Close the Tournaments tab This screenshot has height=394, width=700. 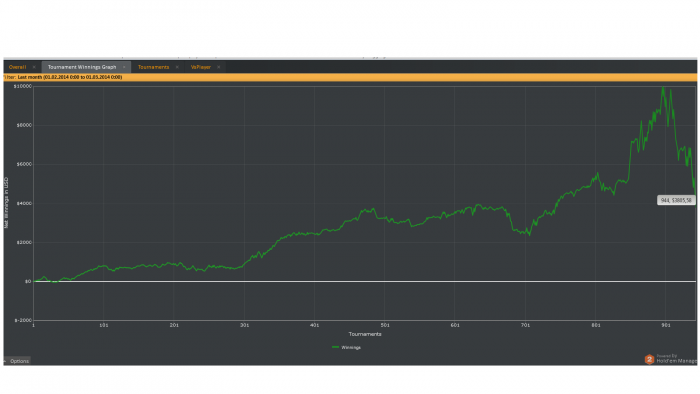pos(177,67)
